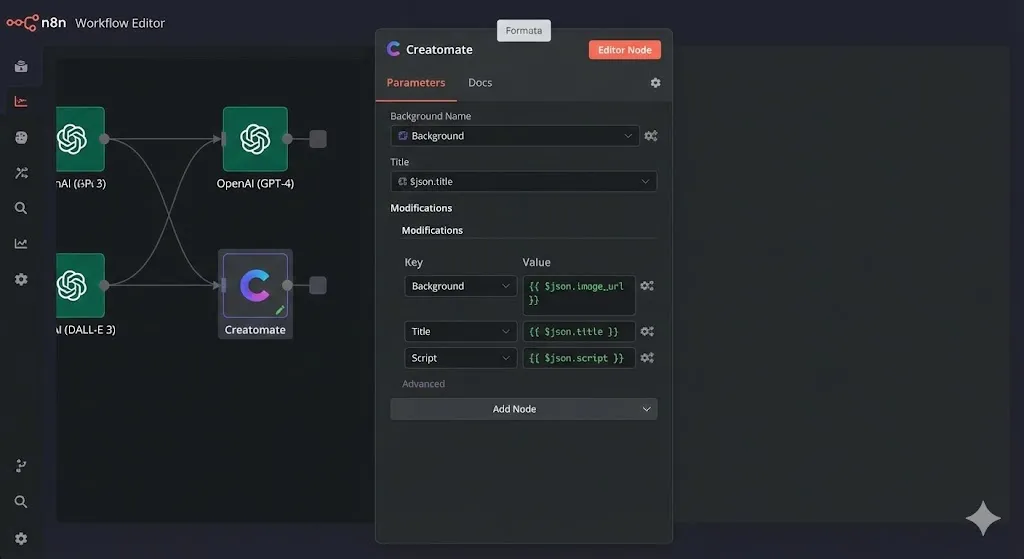Click the Value column header

point(536,263)
